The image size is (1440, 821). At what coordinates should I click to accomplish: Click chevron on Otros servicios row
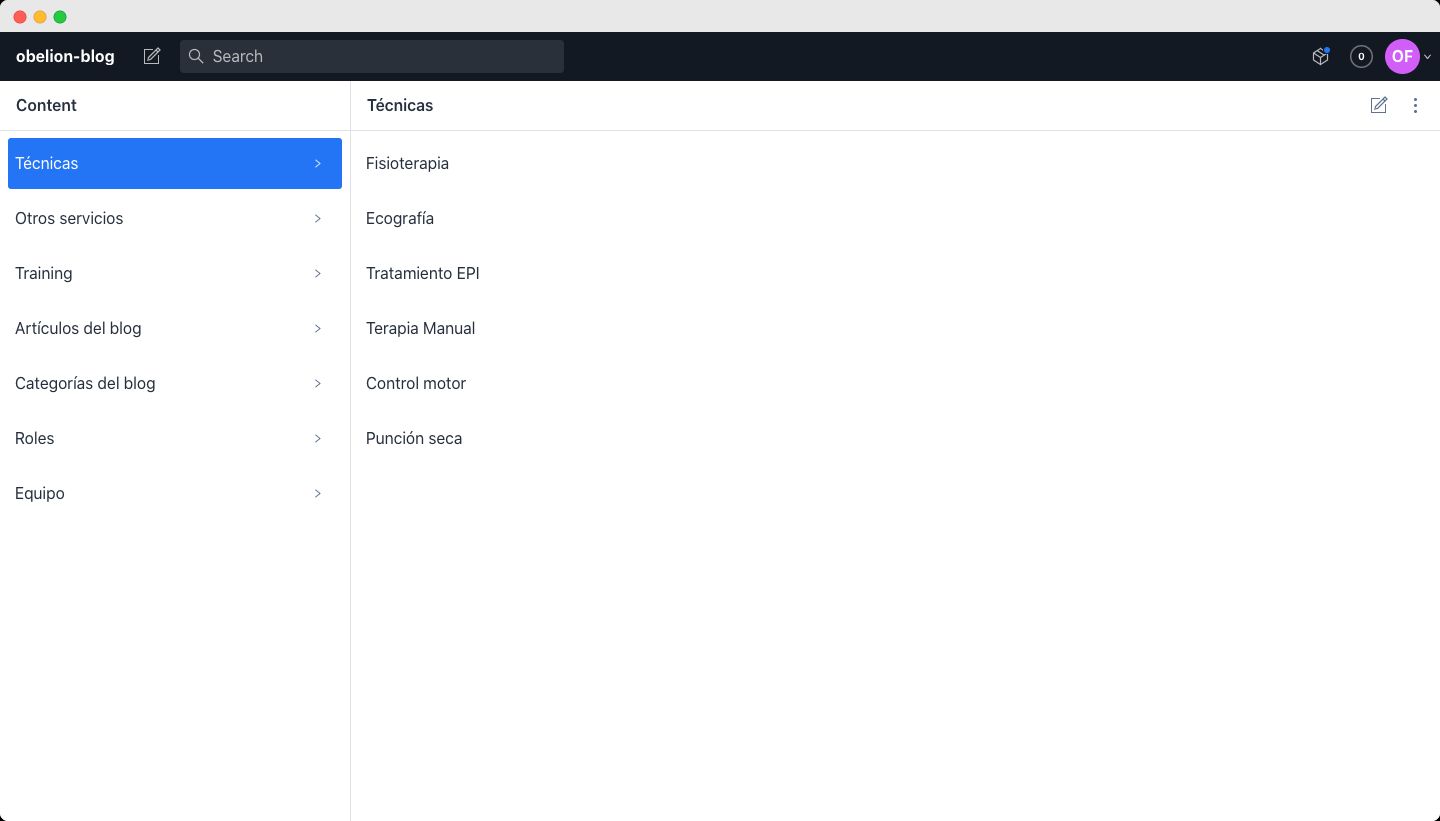coord(318,218)
